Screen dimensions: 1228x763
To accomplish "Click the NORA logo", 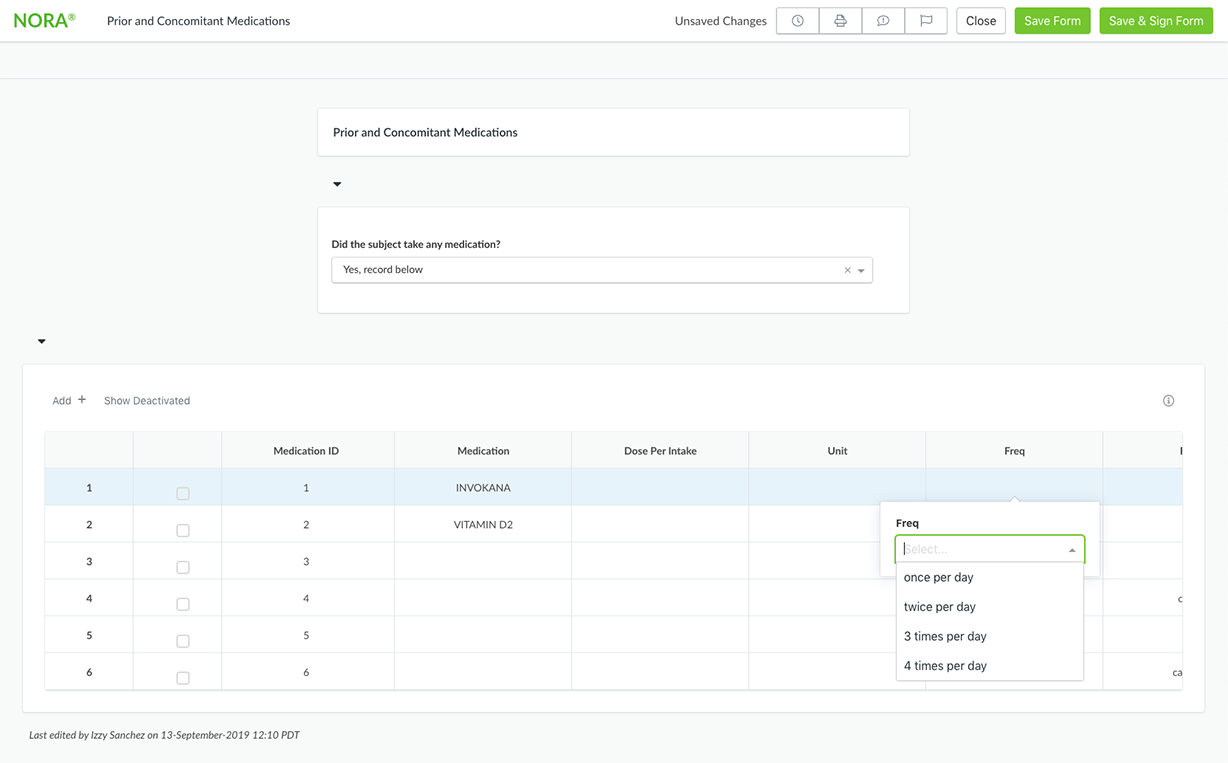I will (44, 20).
